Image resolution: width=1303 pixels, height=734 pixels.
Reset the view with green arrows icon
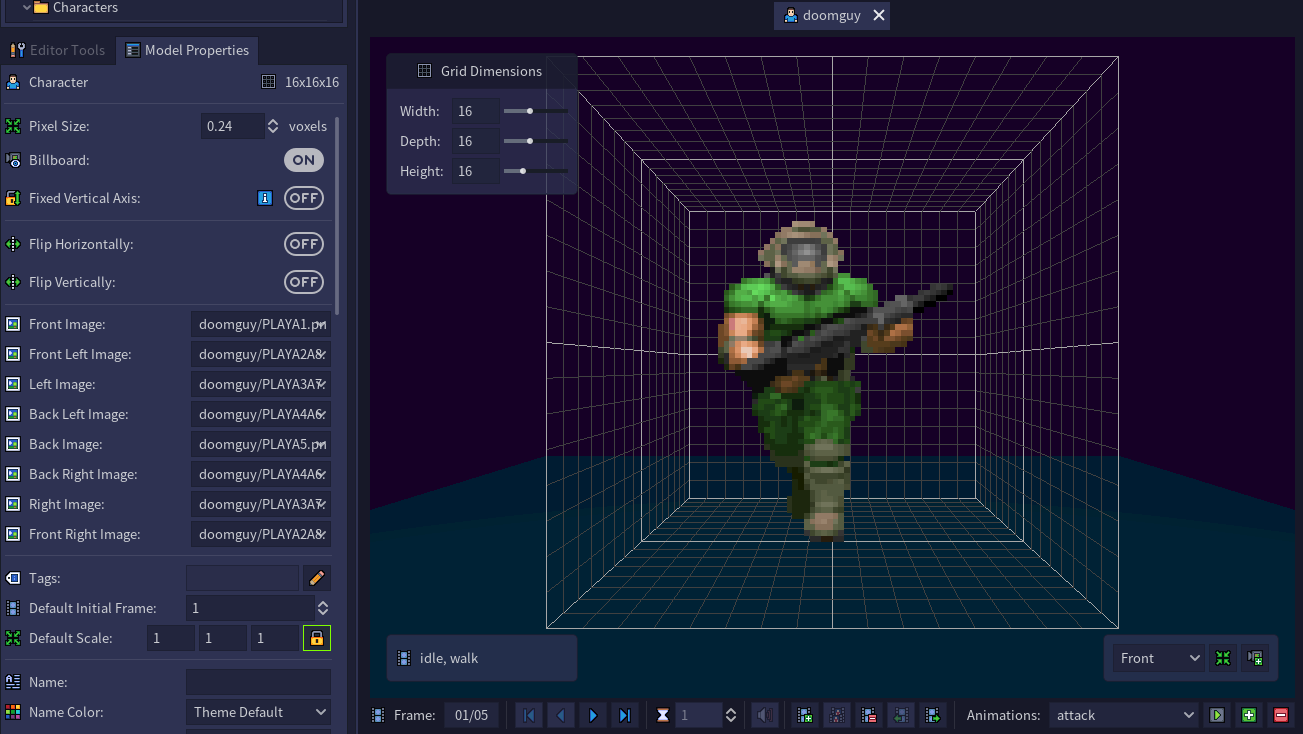click(1223, 658)
